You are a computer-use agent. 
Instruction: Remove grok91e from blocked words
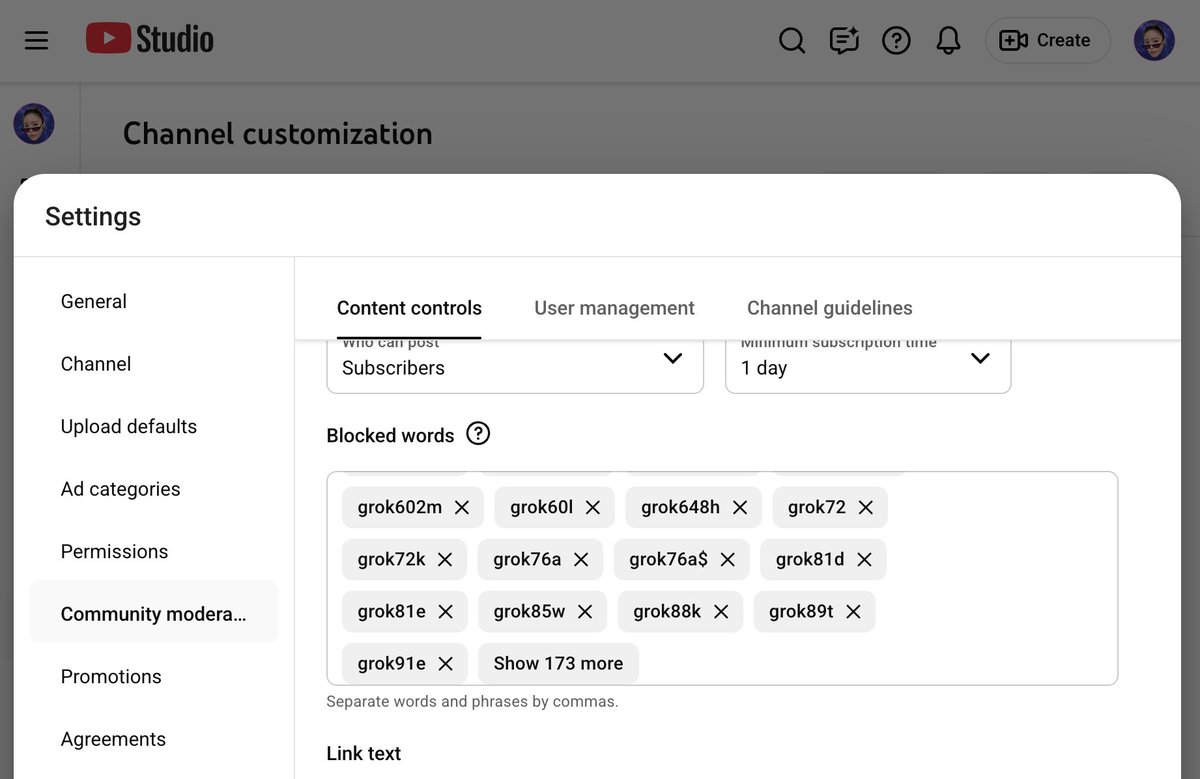[446, 663]
